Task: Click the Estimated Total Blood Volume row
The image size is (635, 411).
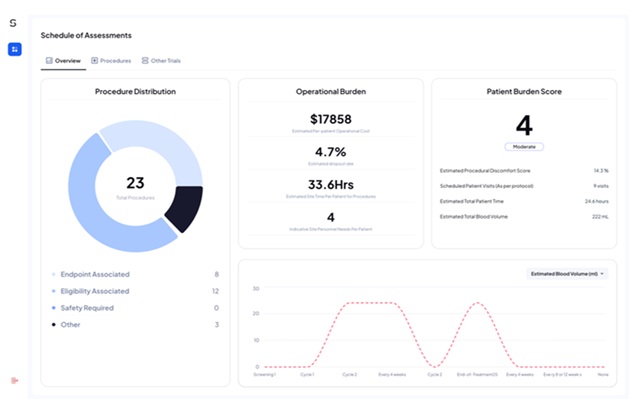Action: coord(524,216)
